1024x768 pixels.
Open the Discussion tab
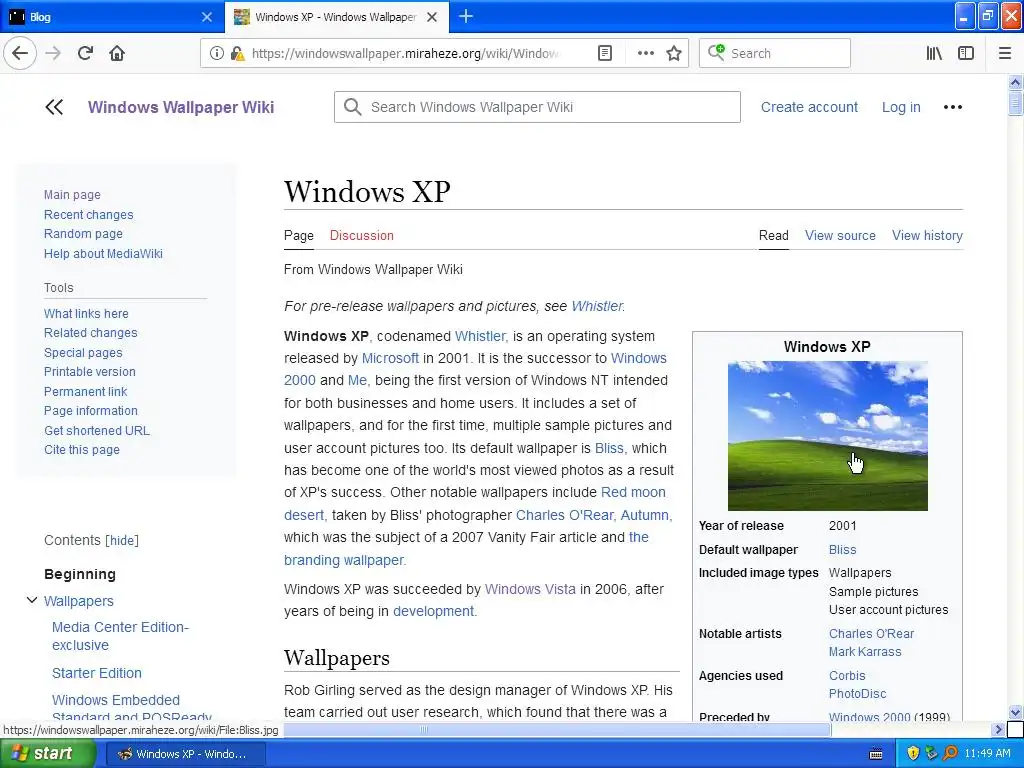point(362,235)
